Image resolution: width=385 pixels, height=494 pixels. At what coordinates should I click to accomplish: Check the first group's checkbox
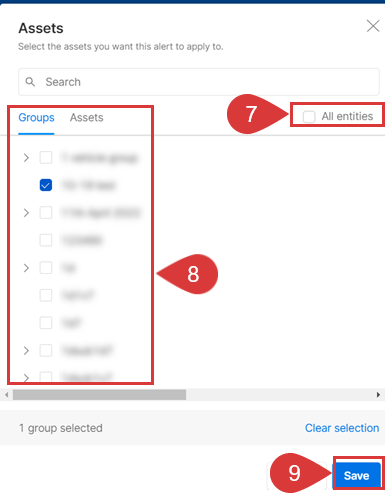(46, 157)
